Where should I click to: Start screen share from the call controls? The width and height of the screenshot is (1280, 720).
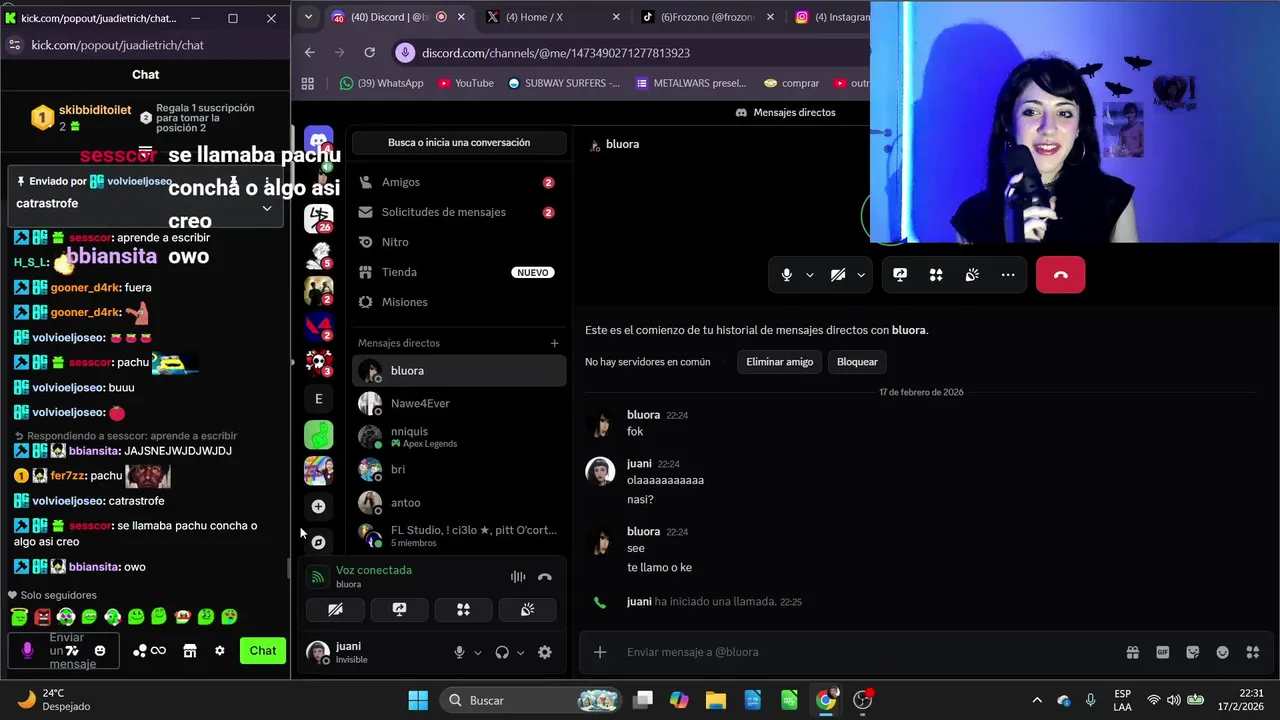coord(900,275)
